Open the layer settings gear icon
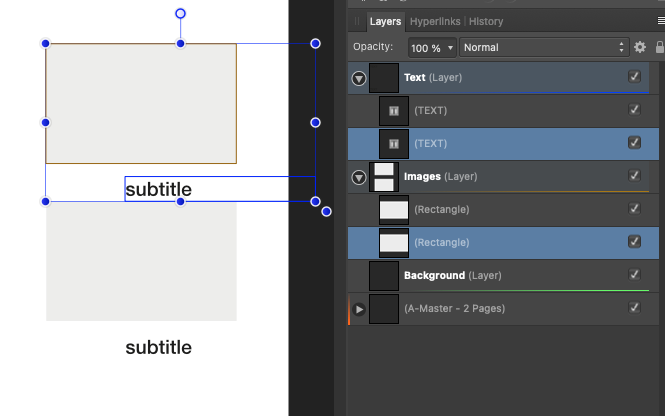 click(x=640, y=47)
